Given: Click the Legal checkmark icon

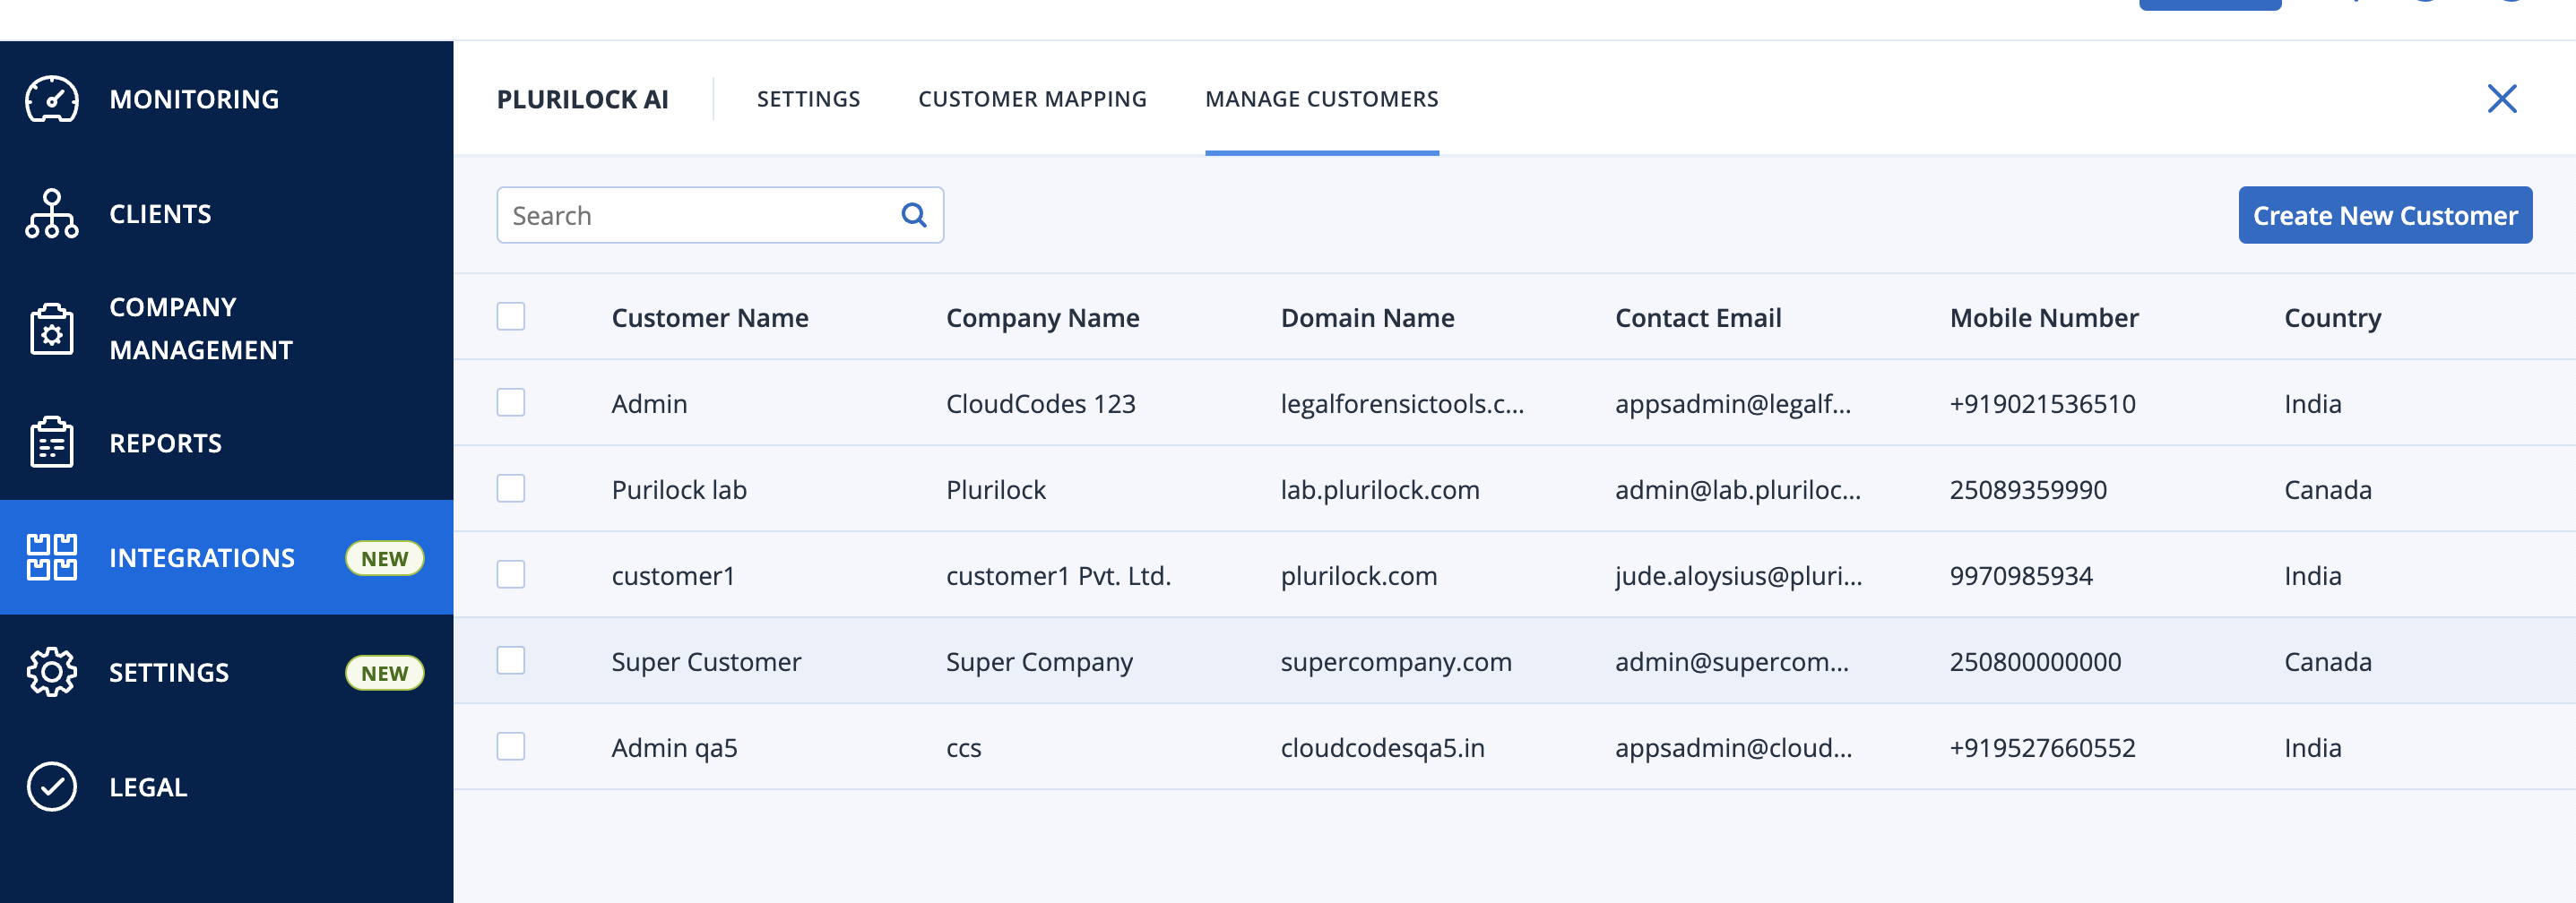Looking at the screenshot, I should [x=52, y=786].
